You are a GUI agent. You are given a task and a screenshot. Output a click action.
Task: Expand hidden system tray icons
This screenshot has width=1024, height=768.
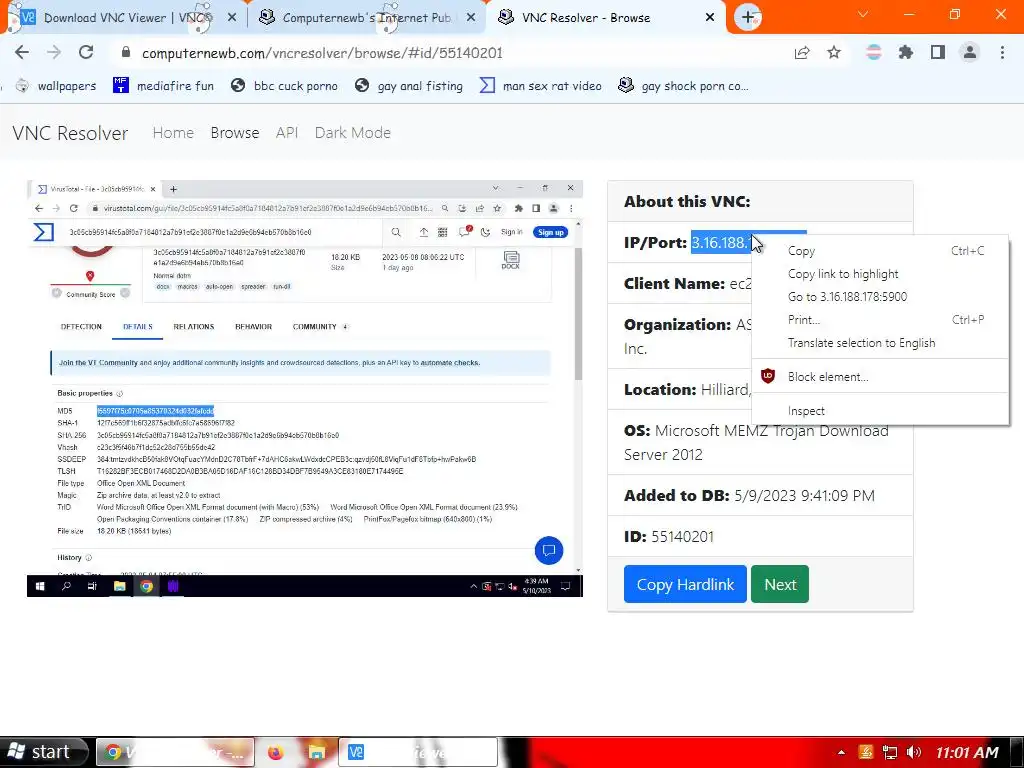tap(841, 752)
